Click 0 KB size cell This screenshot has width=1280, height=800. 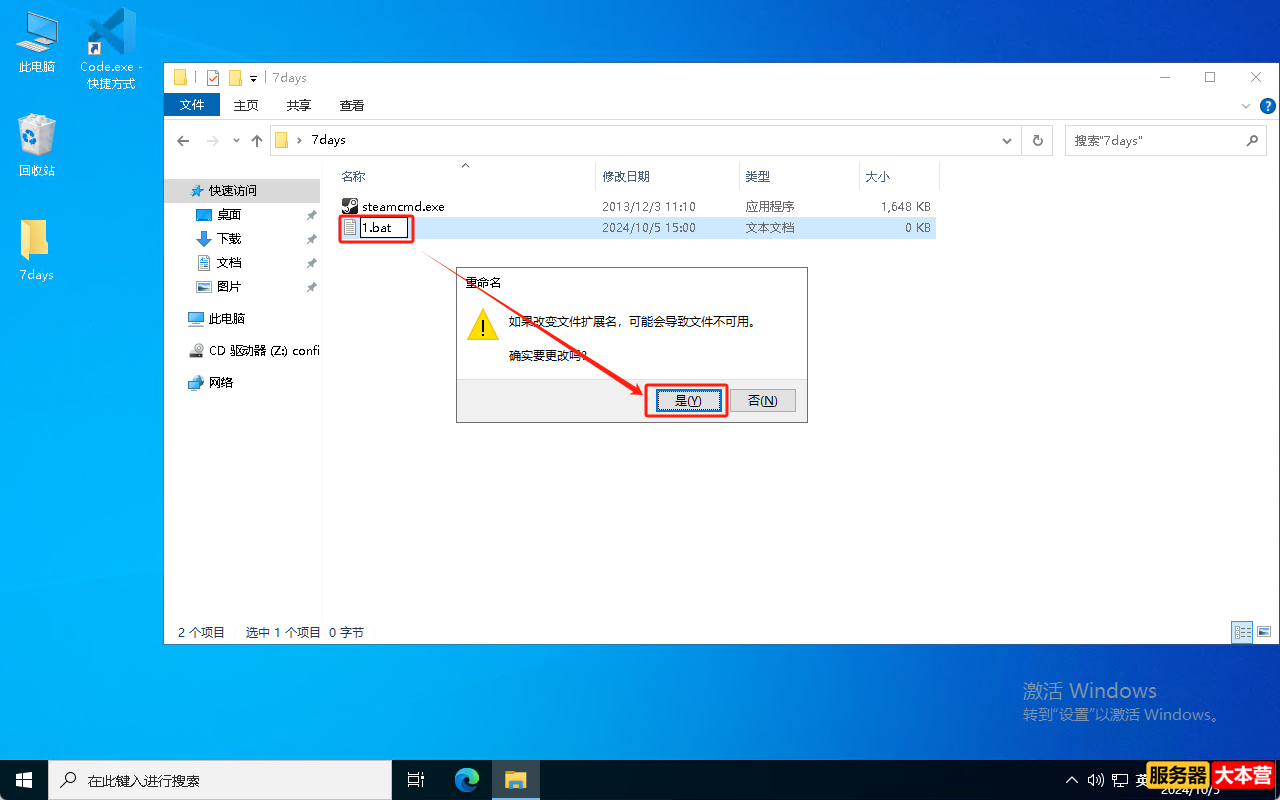click(x=917, y=228)
